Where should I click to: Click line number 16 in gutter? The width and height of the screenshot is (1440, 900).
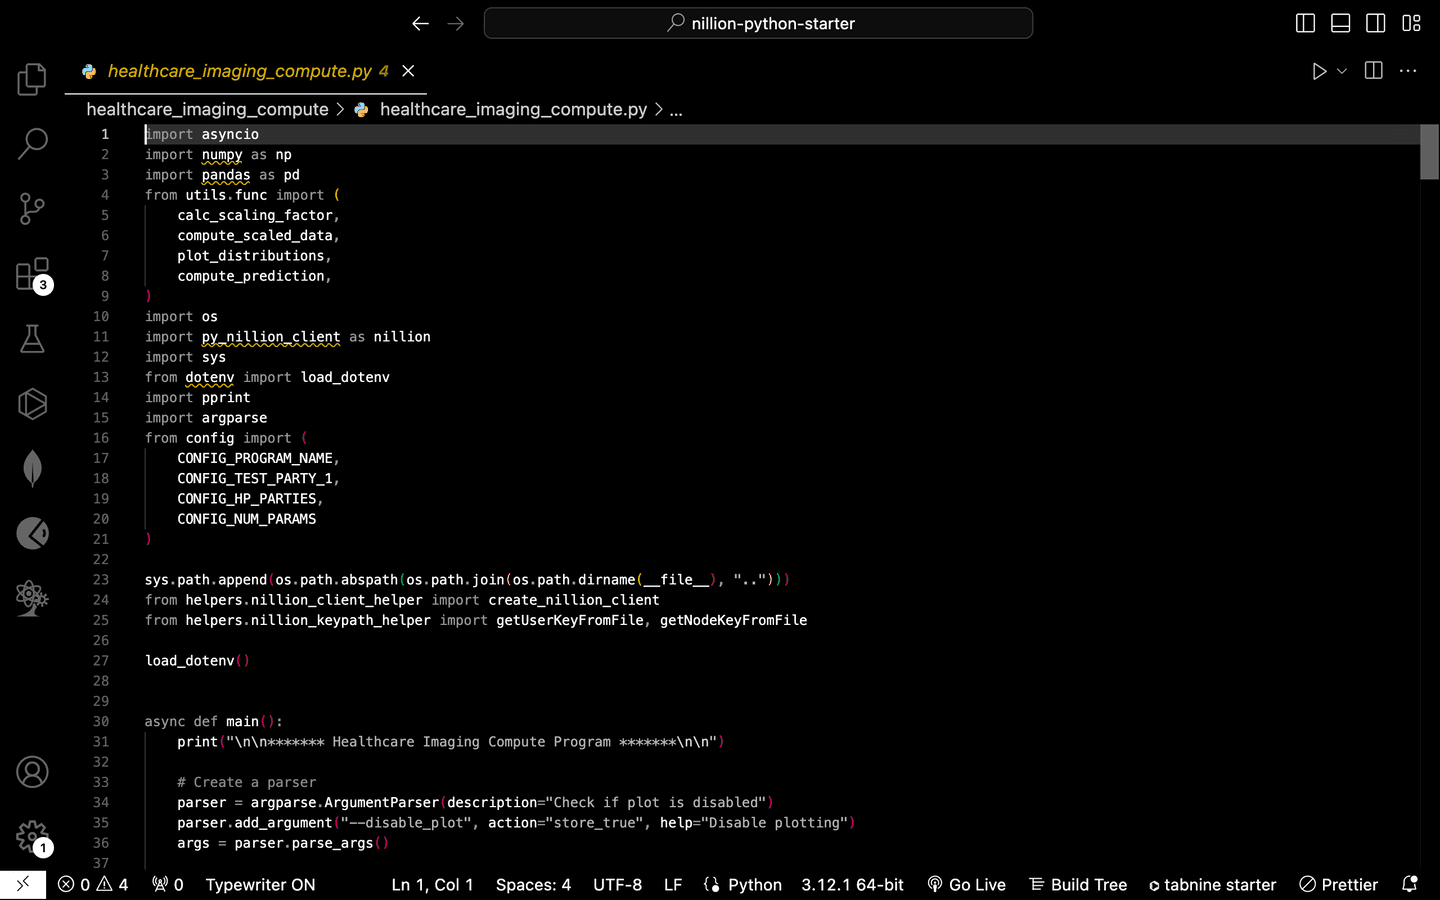tap(101, 438)
